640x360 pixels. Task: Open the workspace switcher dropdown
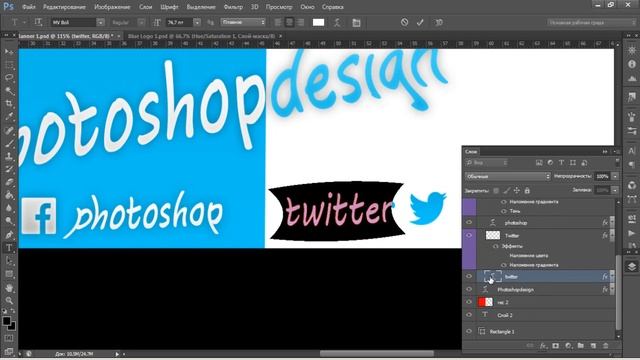(591, 22)
